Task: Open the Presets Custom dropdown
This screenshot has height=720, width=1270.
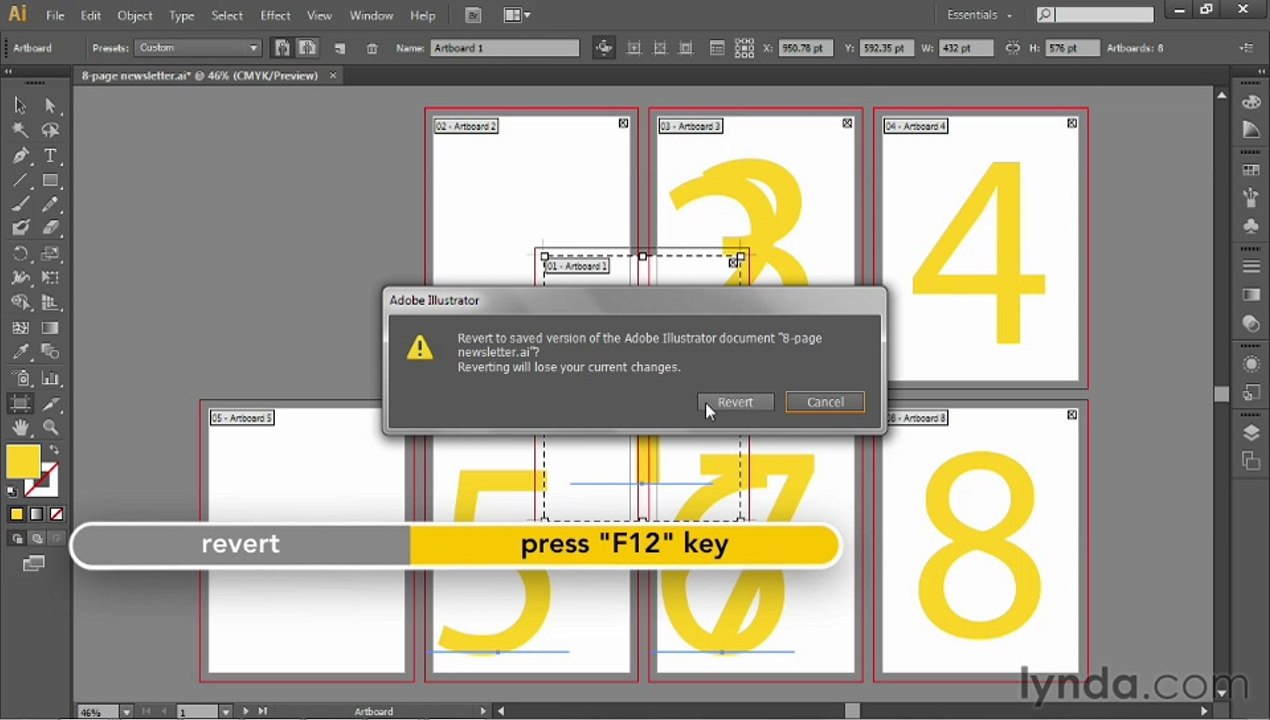Action: pos(199,48)
